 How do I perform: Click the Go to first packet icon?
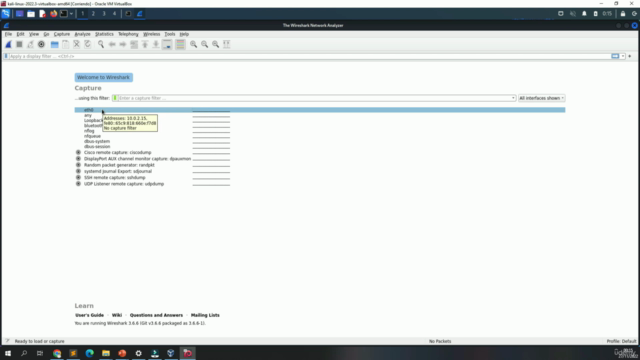145,44
